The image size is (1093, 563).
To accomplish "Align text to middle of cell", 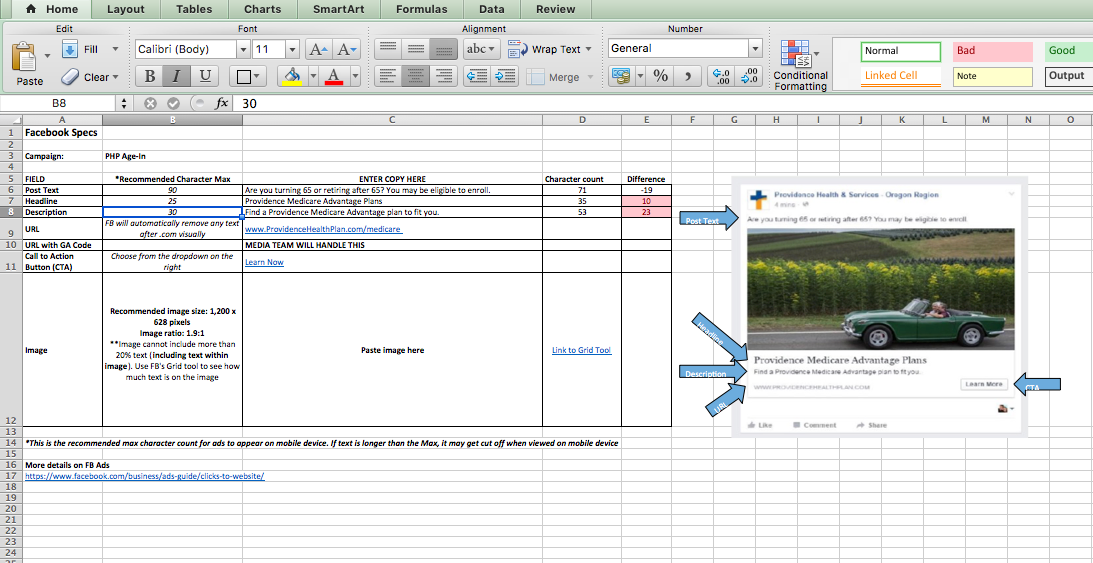I will 416,49.
